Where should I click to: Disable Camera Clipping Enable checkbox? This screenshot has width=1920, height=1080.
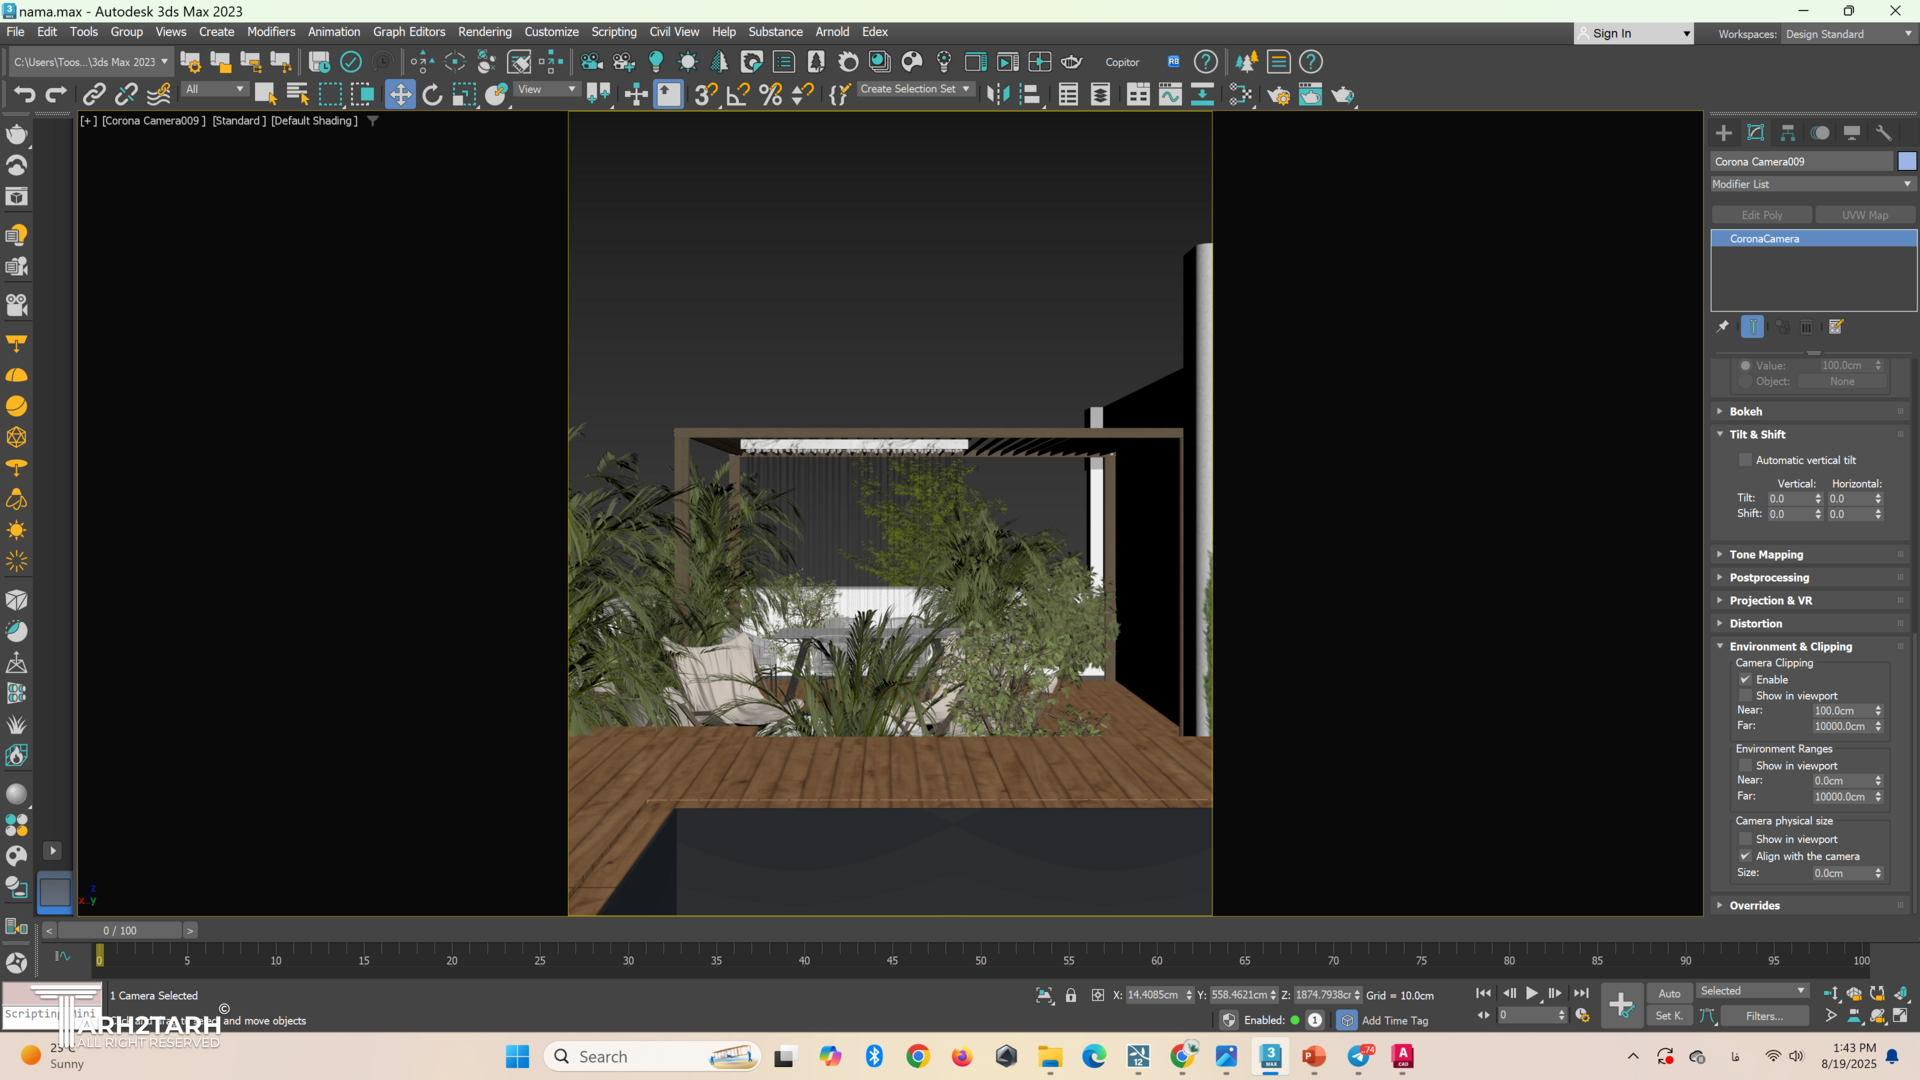[x=1746, y=679]
